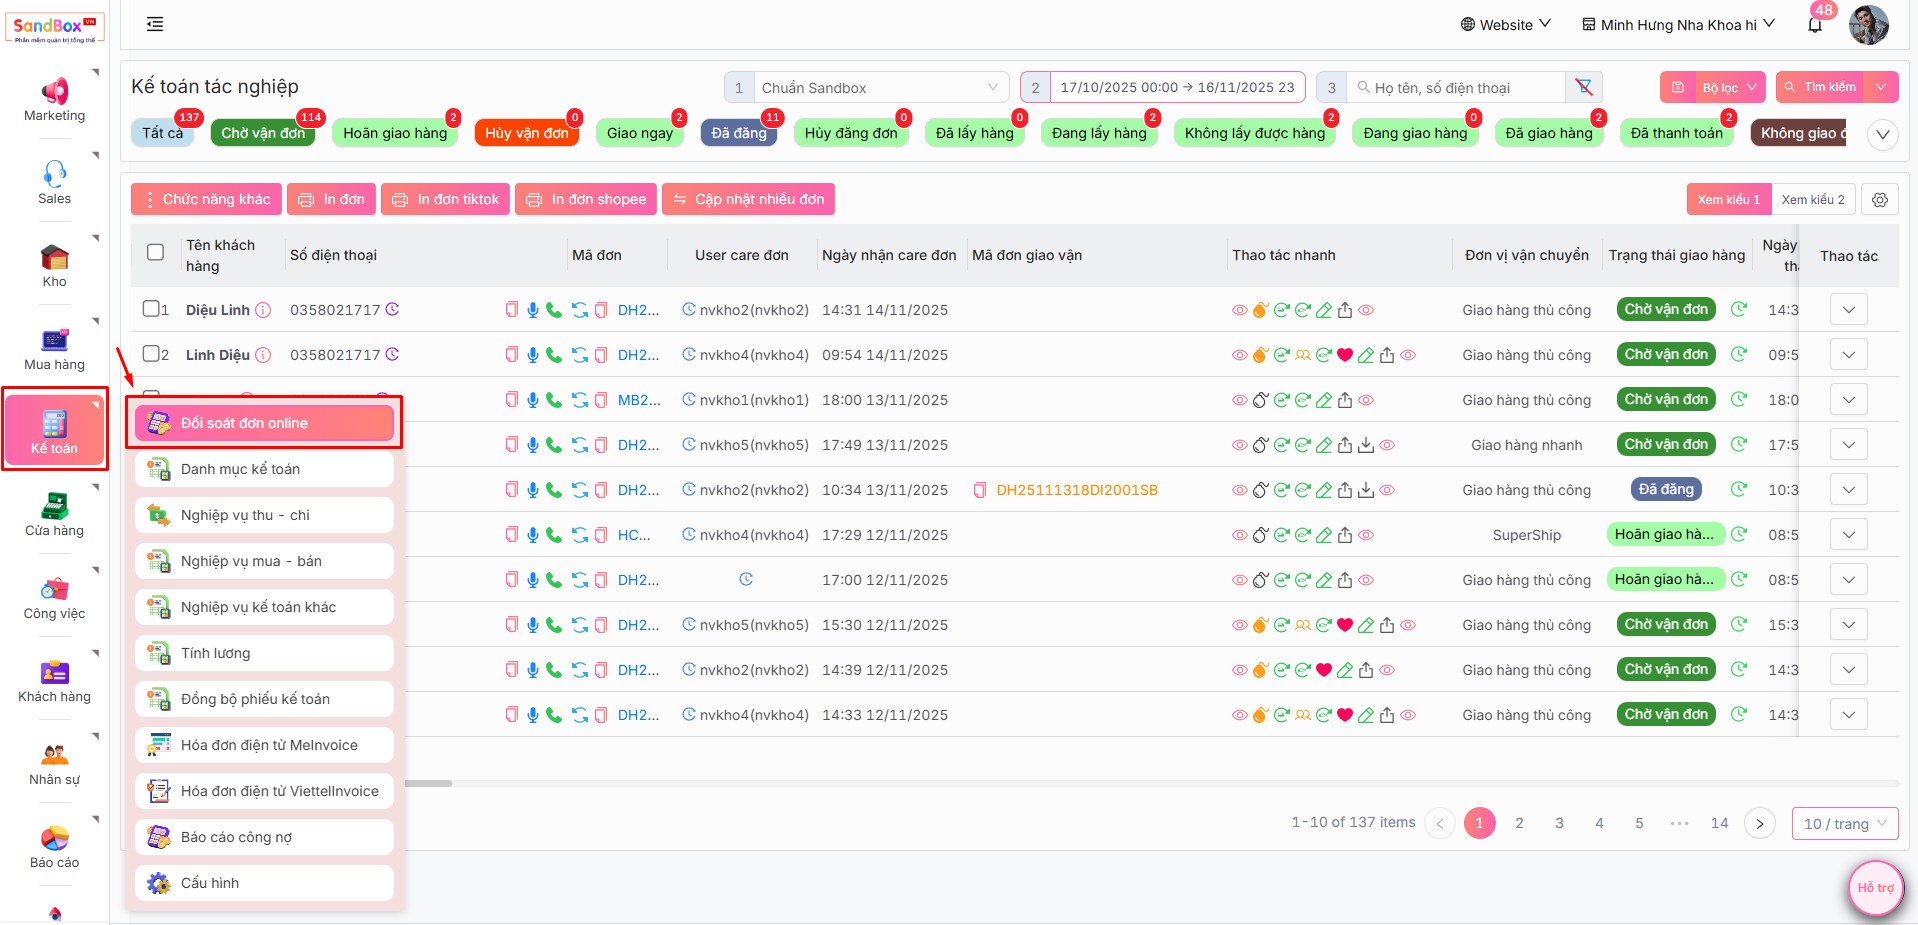Click the In đơn shopee button
Screen dimensions: 1918x925
(x=586, y=200)
